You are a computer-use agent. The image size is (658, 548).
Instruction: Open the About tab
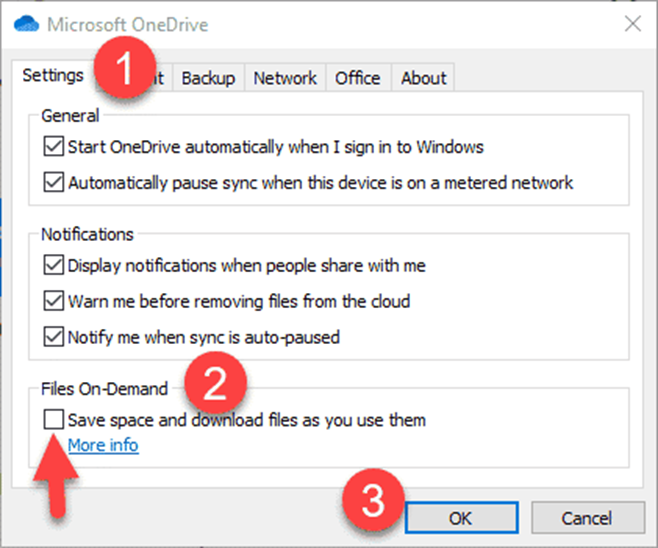[x=423, y=78]
